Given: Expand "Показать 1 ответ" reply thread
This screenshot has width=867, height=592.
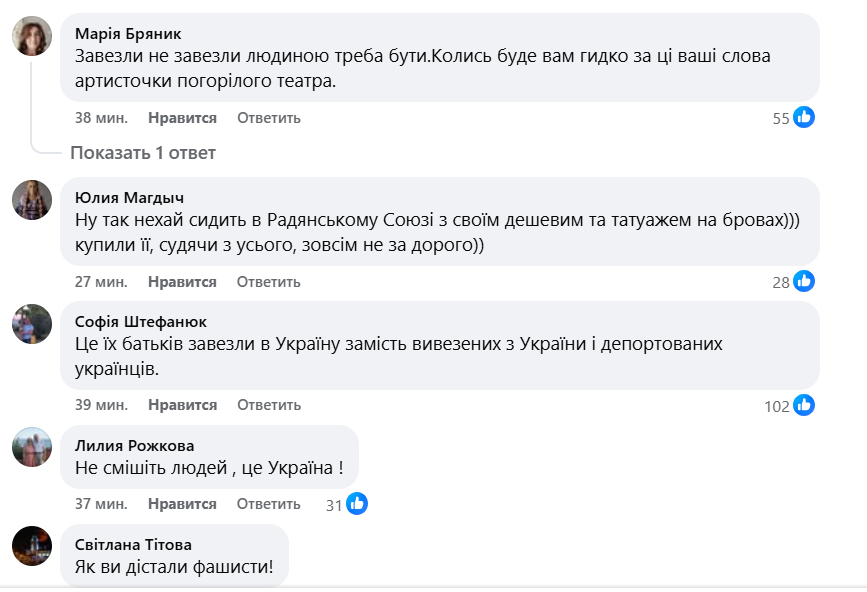Looking at the screenshot, I should (x=142, y=153).
